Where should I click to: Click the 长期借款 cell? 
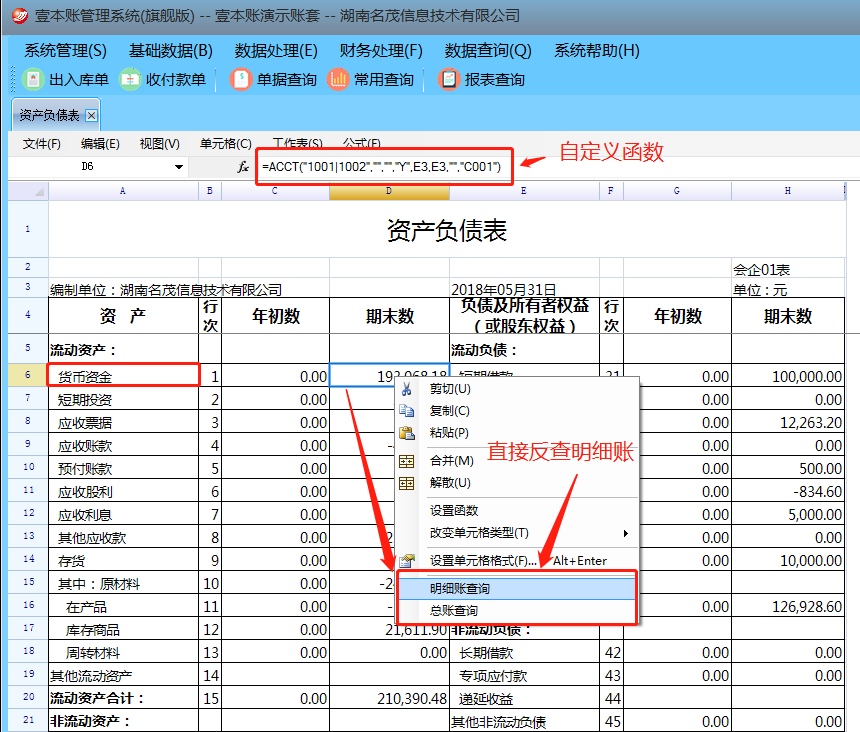point(524,652)
